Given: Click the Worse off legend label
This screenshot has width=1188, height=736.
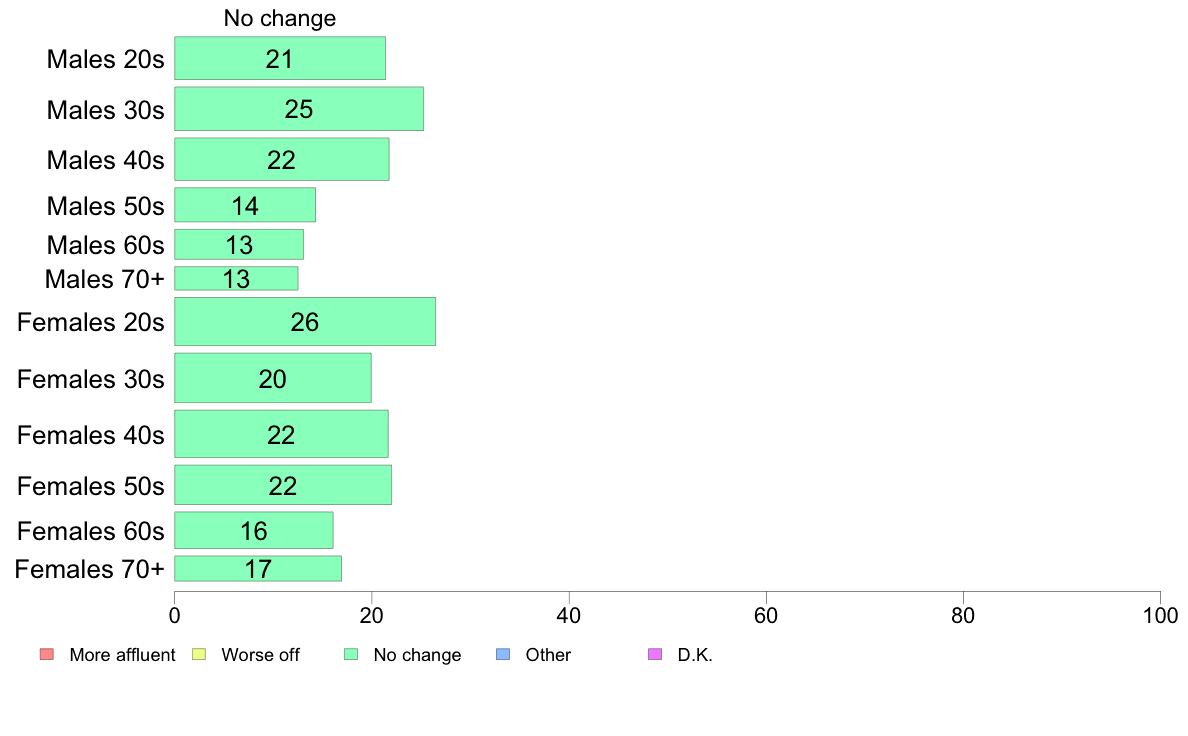Looking at the screenshot, I should [x=260, y=655].
